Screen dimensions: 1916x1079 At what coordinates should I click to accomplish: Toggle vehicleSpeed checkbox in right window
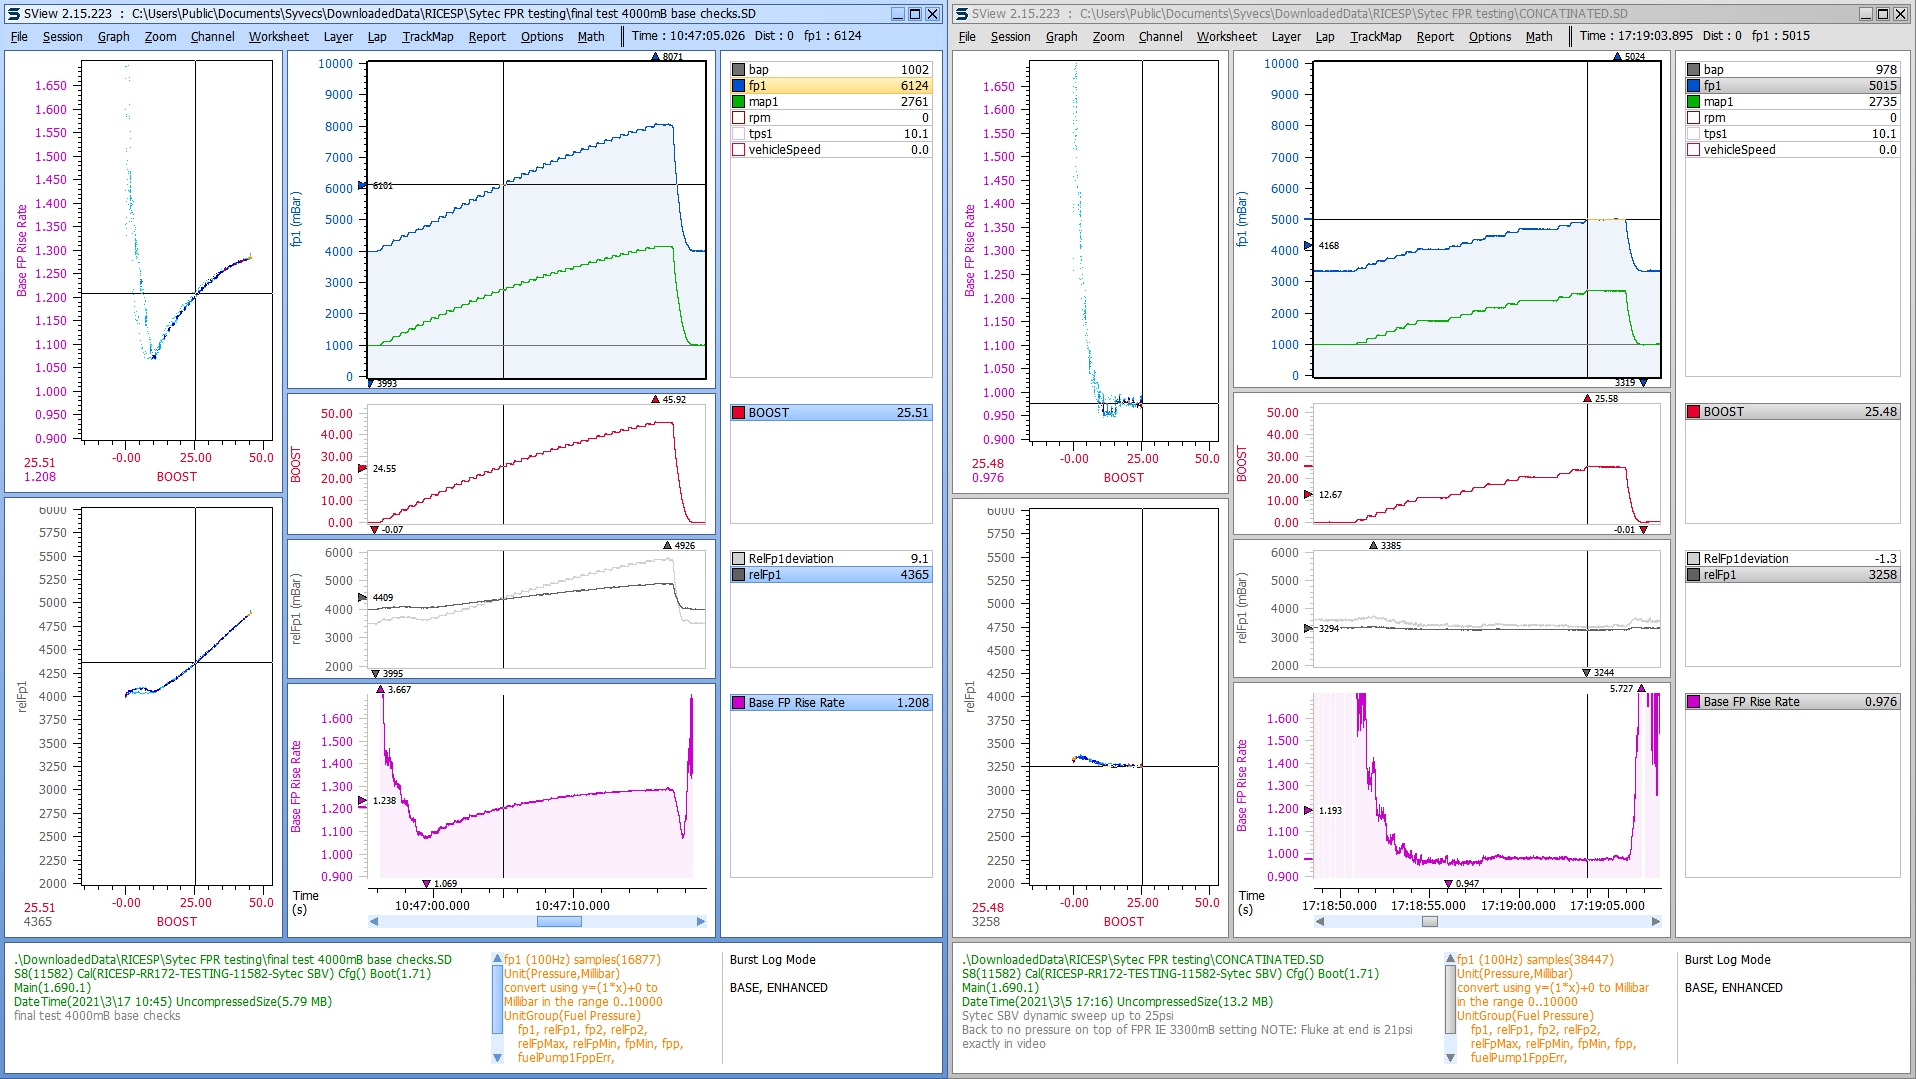pyautogui.click(x=1694, y=150)
